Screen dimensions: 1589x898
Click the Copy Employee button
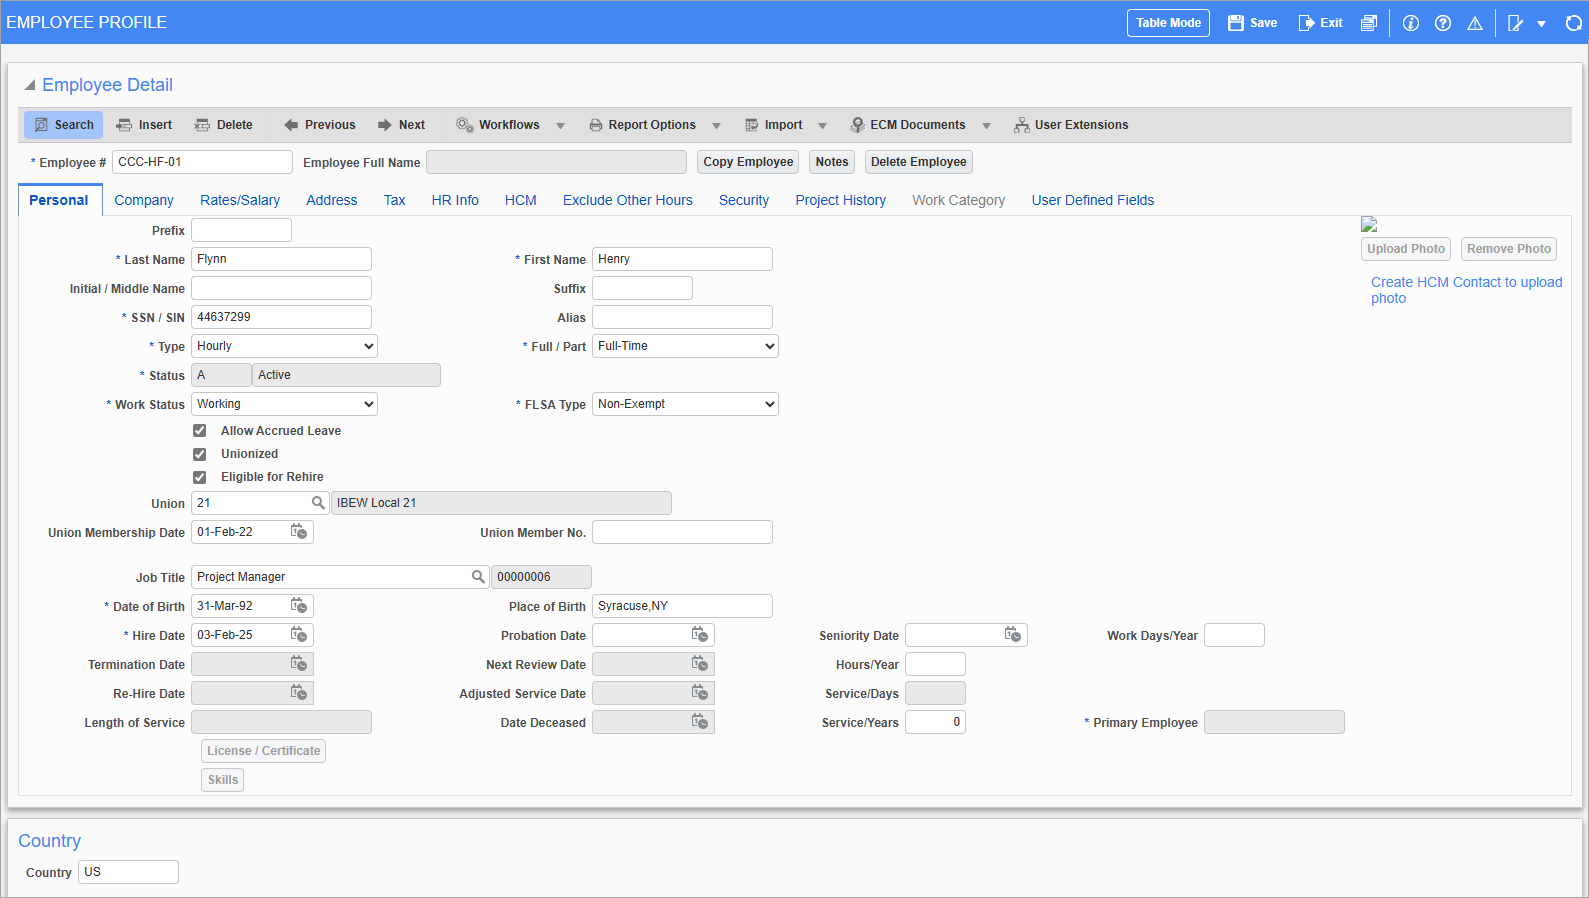pyautogui.click(x=748, y=162)
